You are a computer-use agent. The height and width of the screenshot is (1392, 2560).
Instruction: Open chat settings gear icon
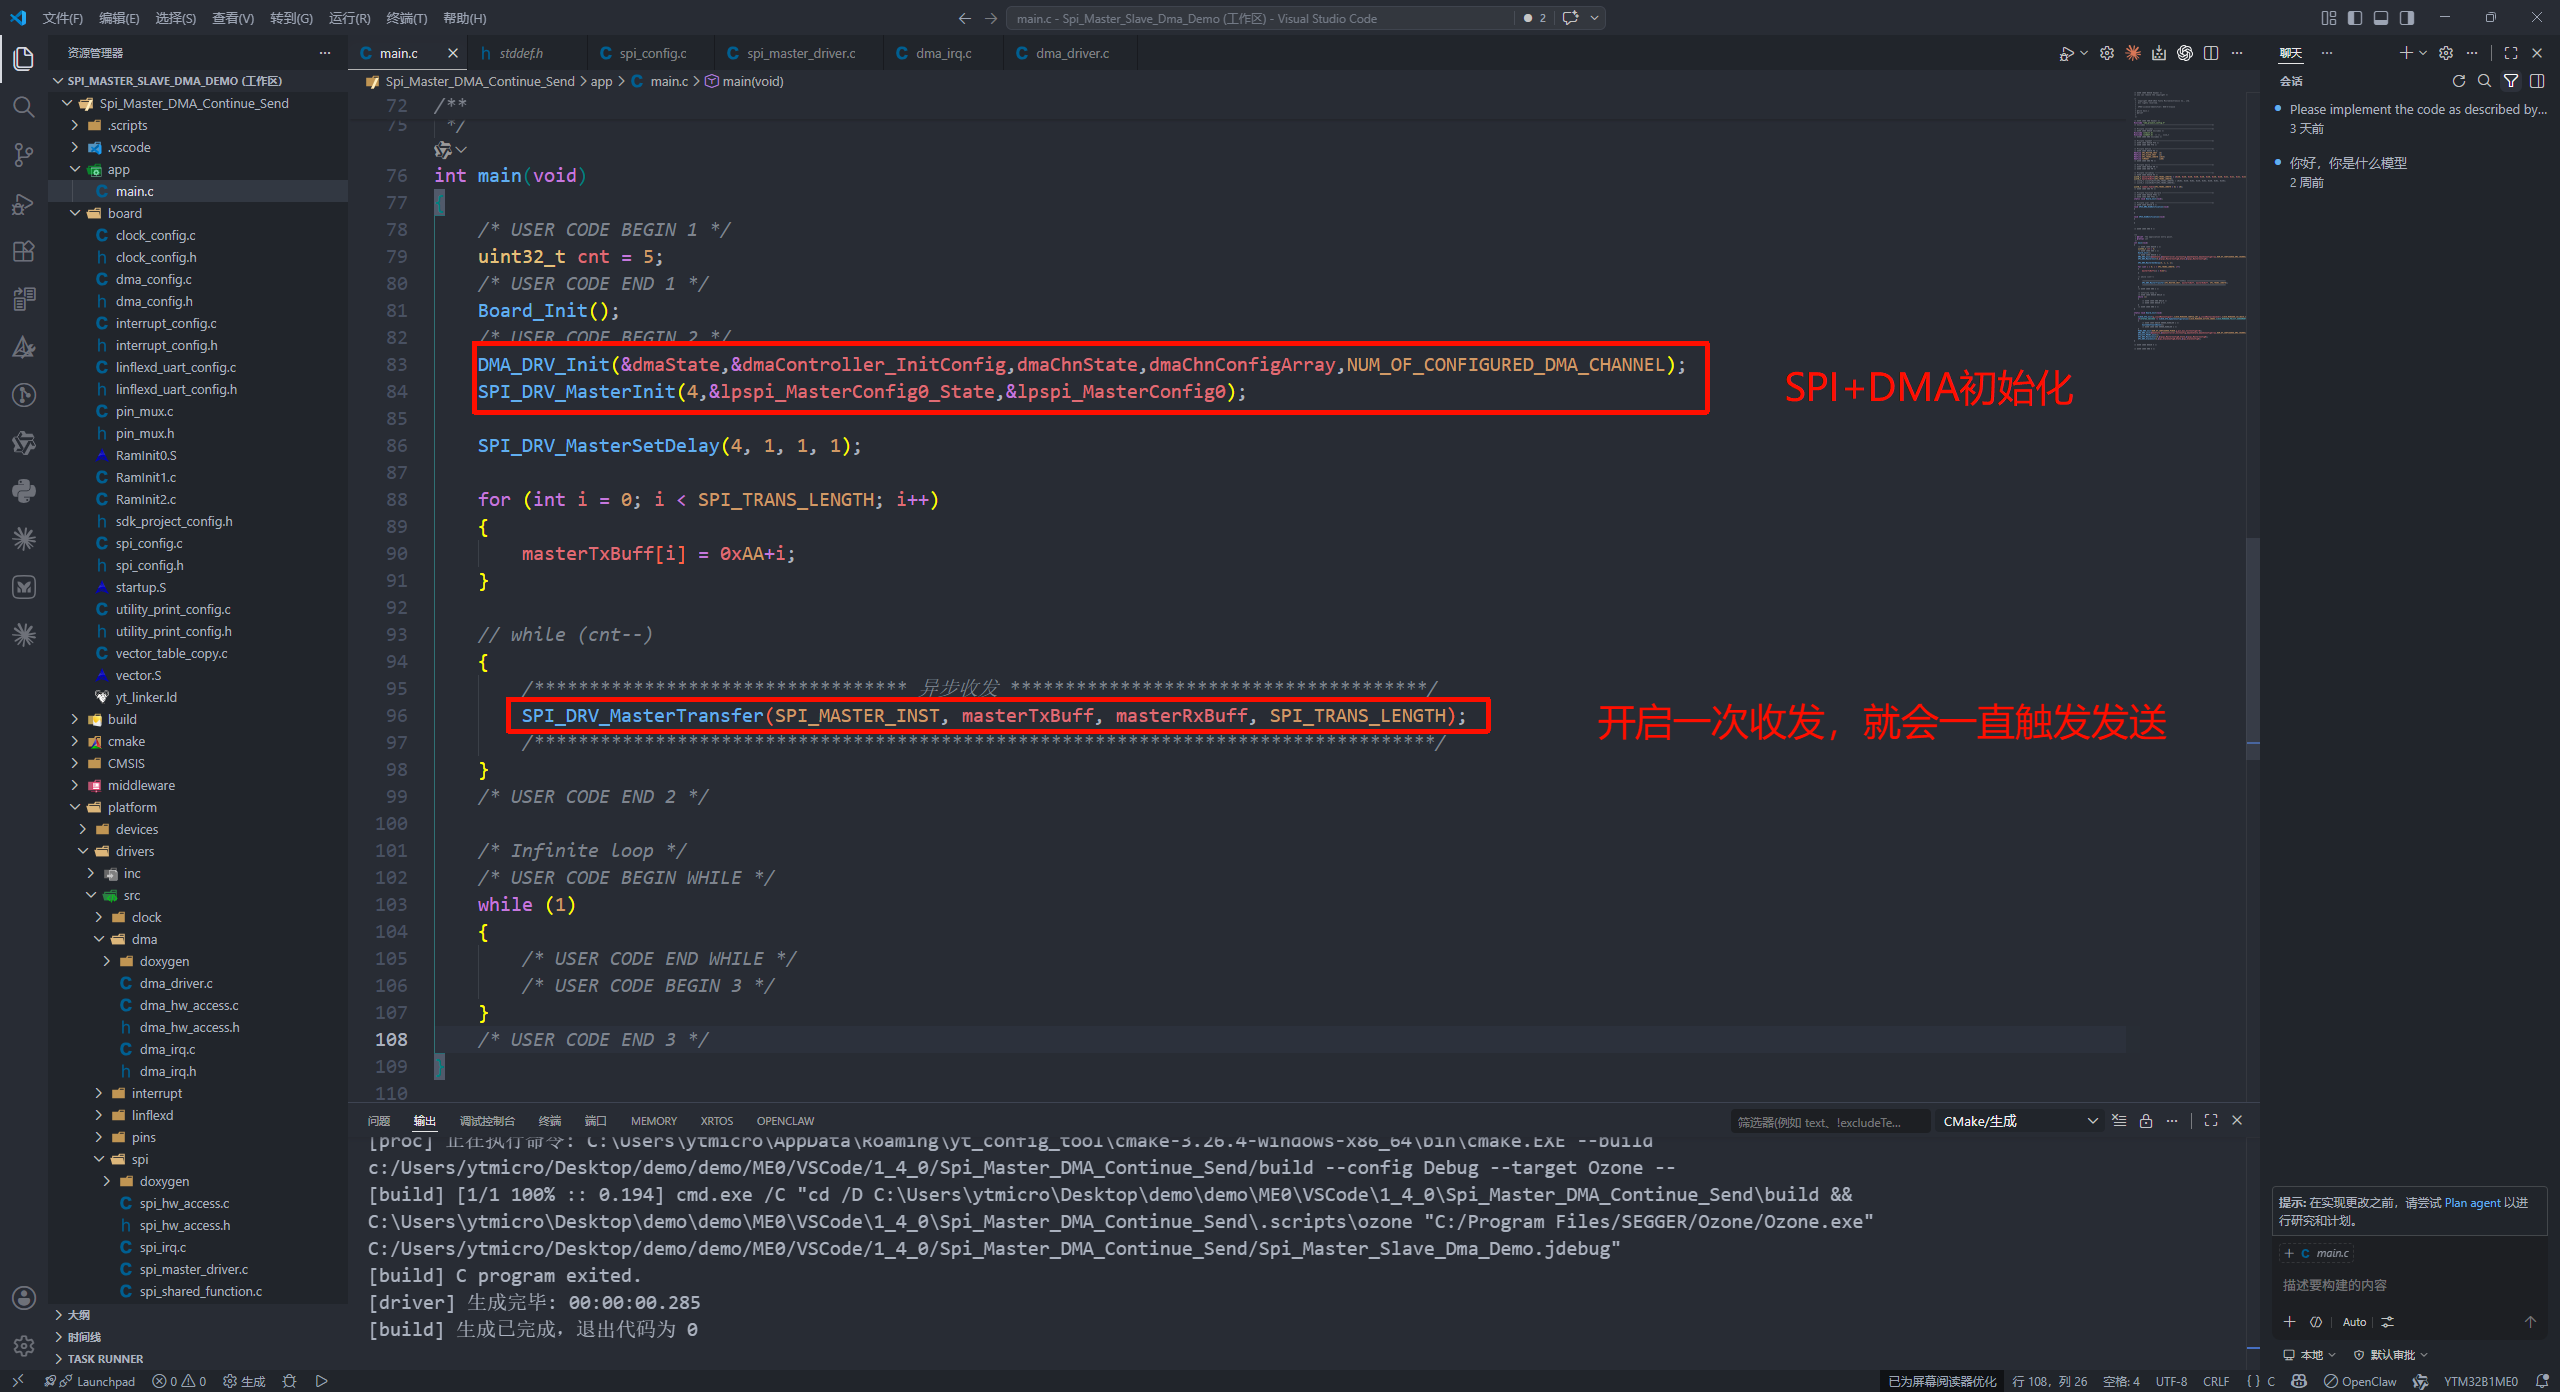pyautogui.click(x=2446, y=53)
